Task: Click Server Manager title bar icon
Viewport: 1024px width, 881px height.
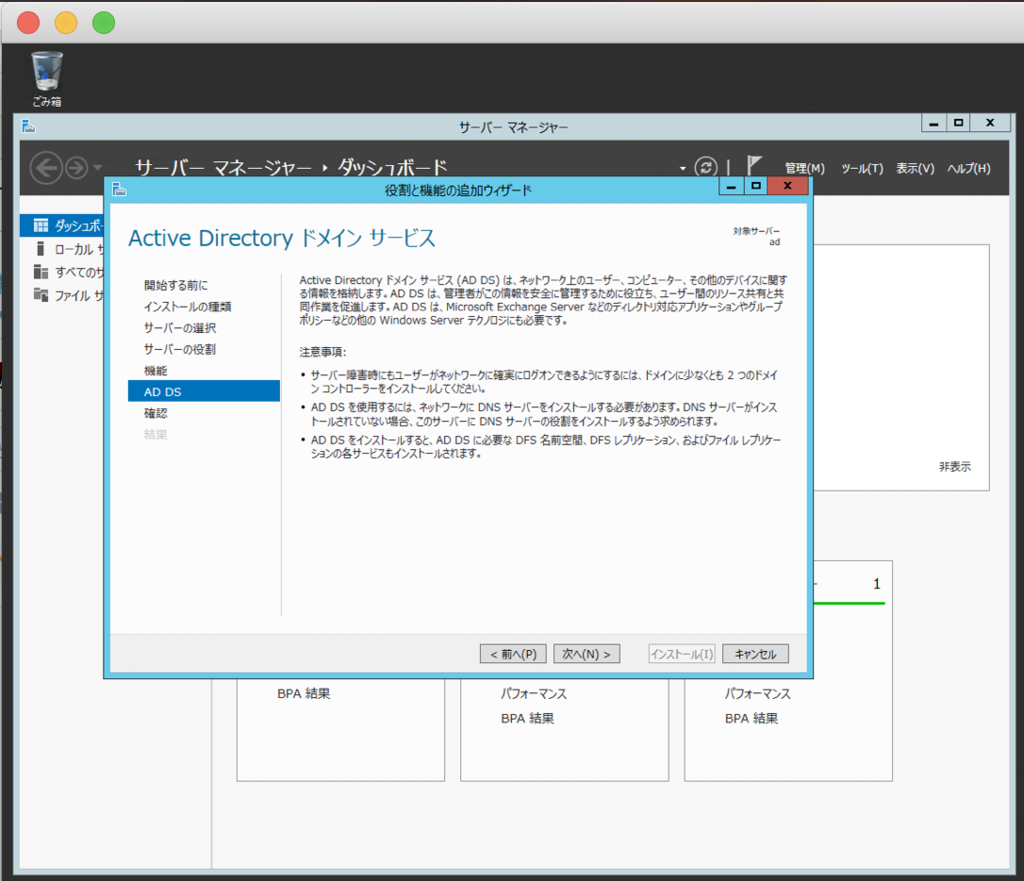Action: pos(28,126)
